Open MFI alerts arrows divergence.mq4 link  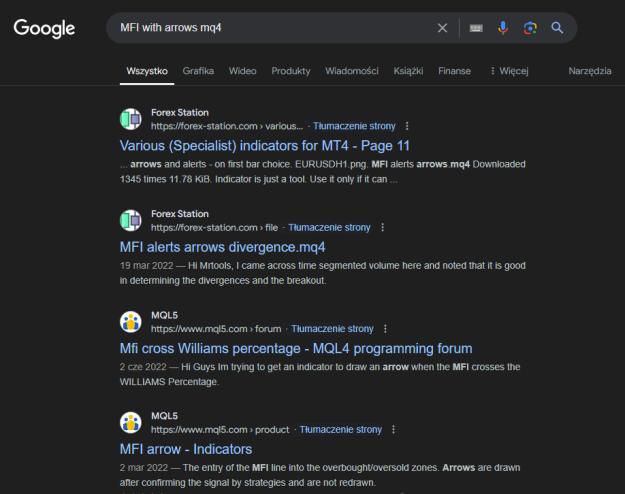pos(222,247)
